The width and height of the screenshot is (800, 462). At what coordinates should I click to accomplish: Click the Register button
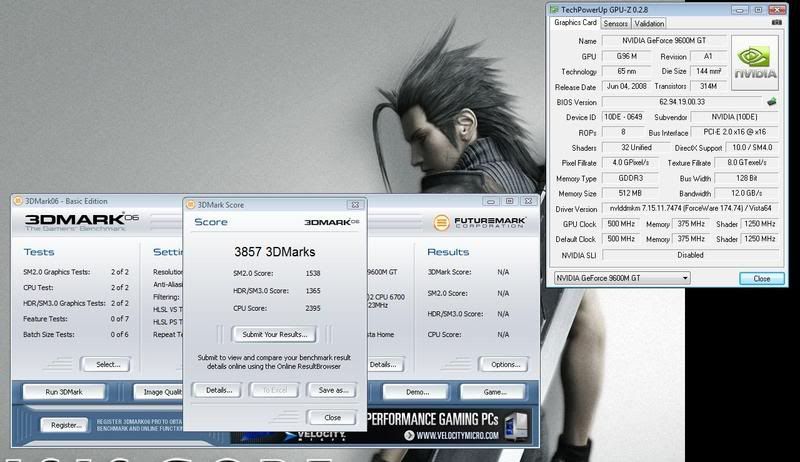[65, 425]
